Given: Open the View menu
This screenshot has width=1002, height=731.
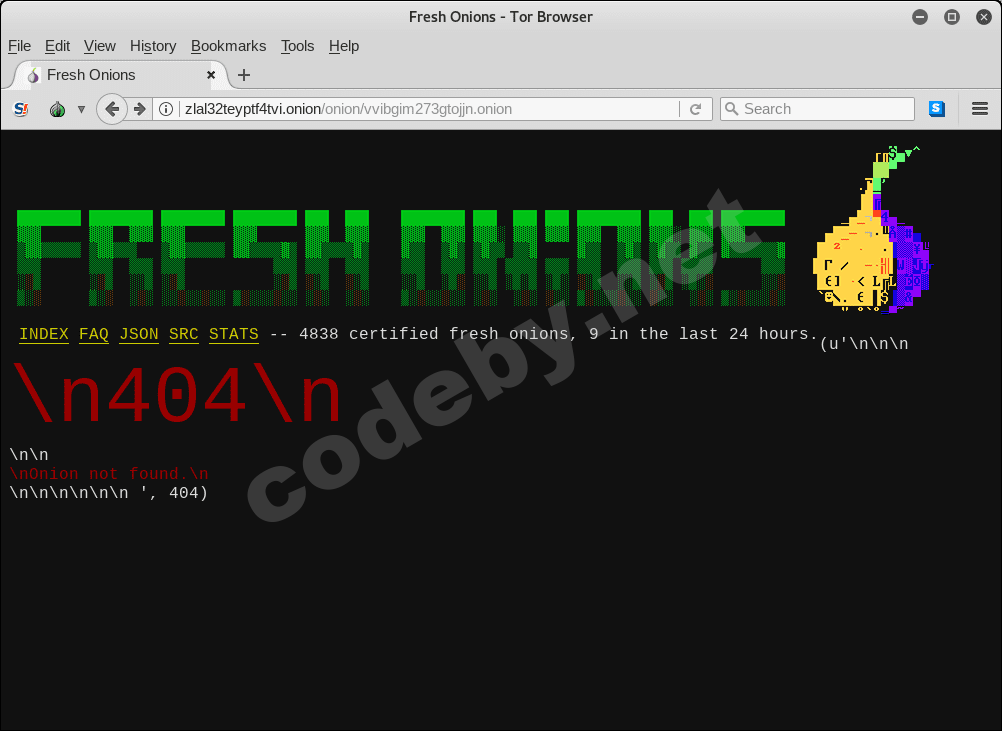Looking at the screenshot, I should coord(100,46).
